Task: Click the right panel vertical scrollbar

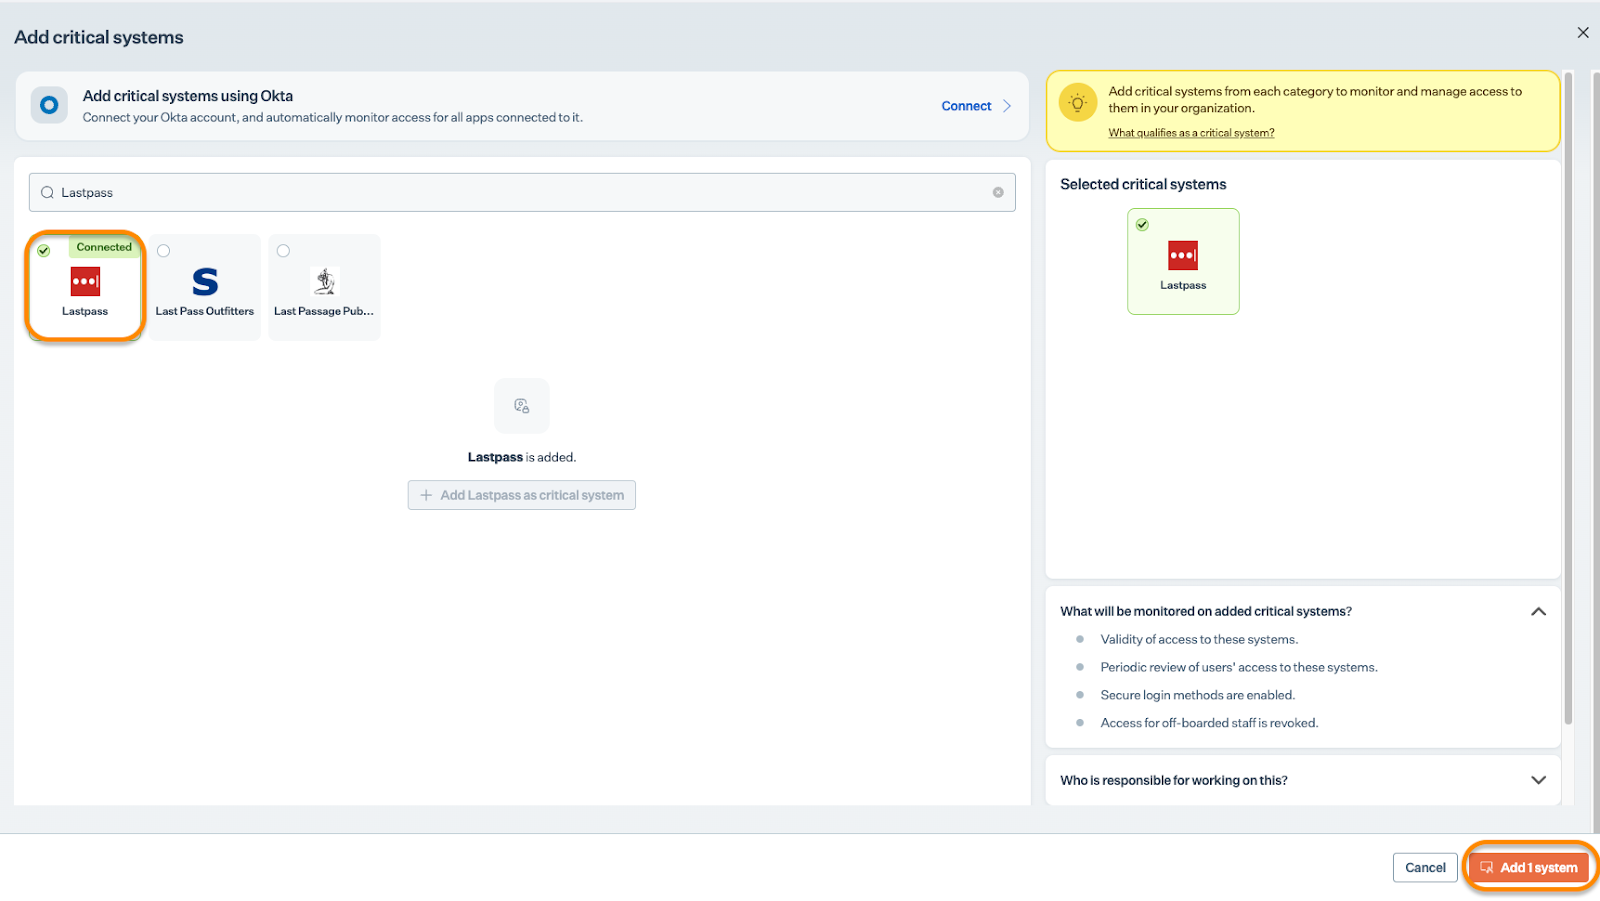Action: tap(1568, 398)
